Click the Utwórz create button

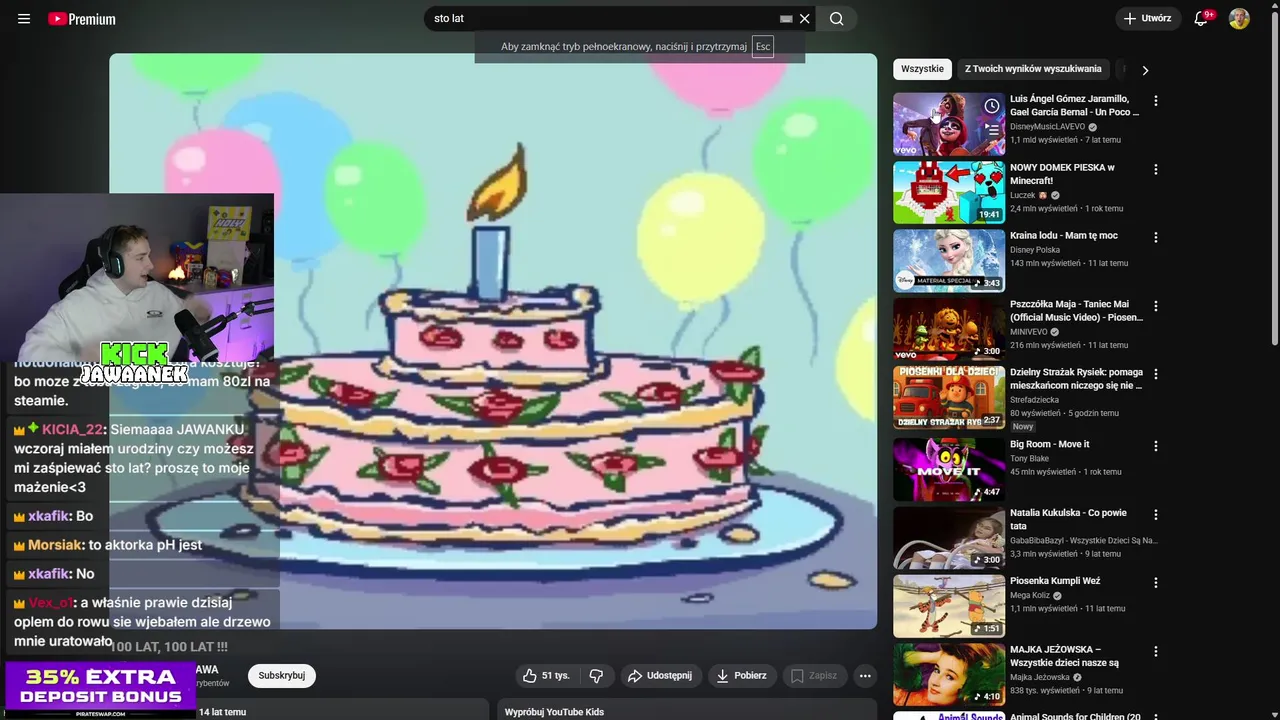(x=1148, y=19)
